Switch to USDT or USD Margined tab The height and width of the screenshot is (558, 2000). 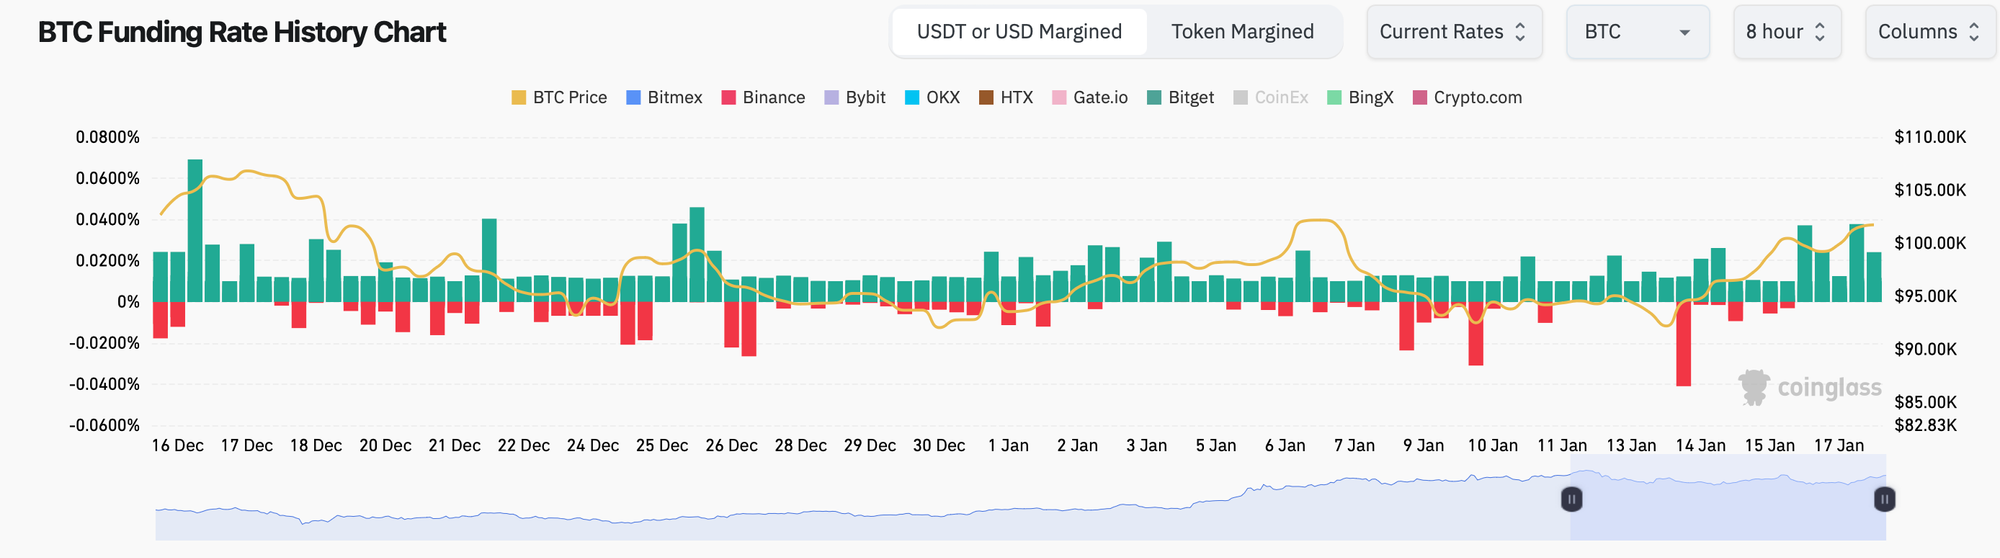1019,32
